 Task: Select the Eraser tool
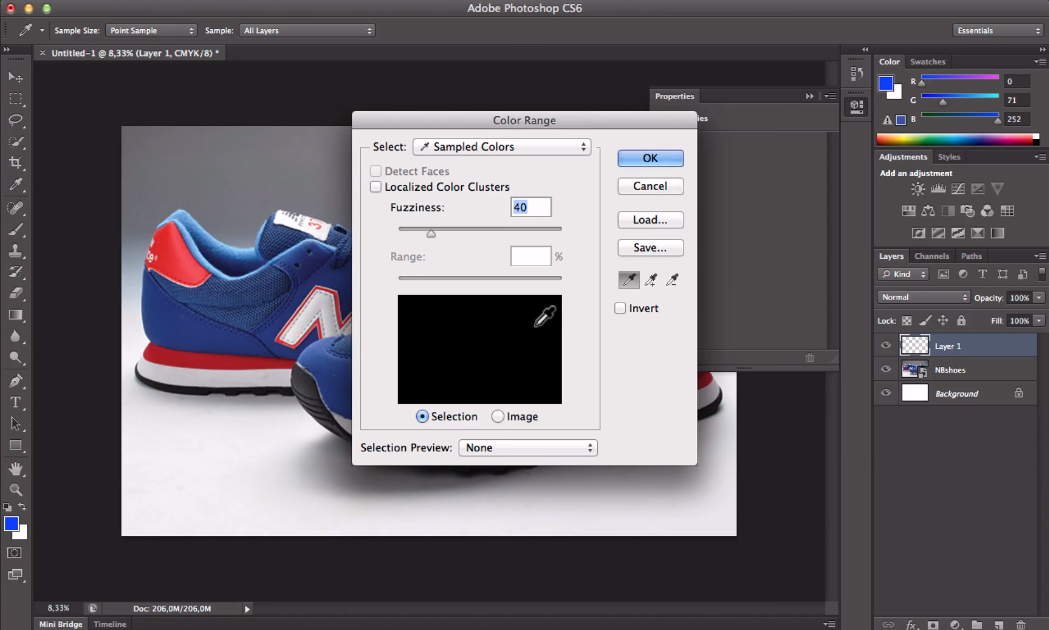[x=15, y=293]
